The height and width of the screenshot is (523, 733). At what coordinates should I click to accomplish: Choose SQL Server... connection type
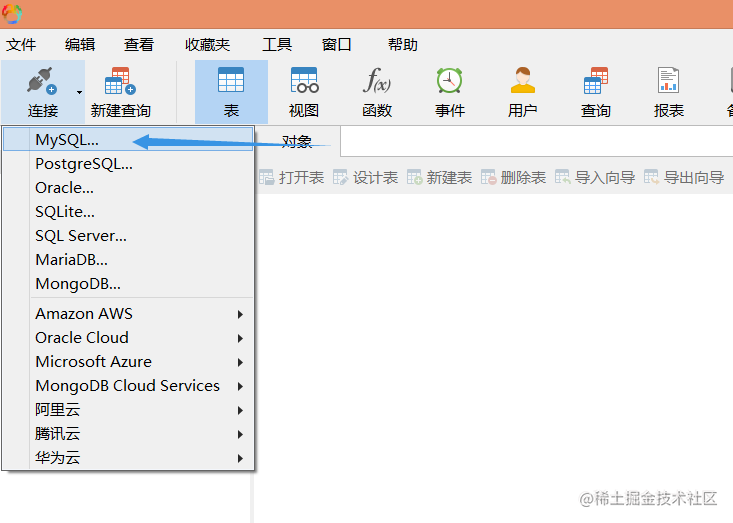click(x=128, y=236)
